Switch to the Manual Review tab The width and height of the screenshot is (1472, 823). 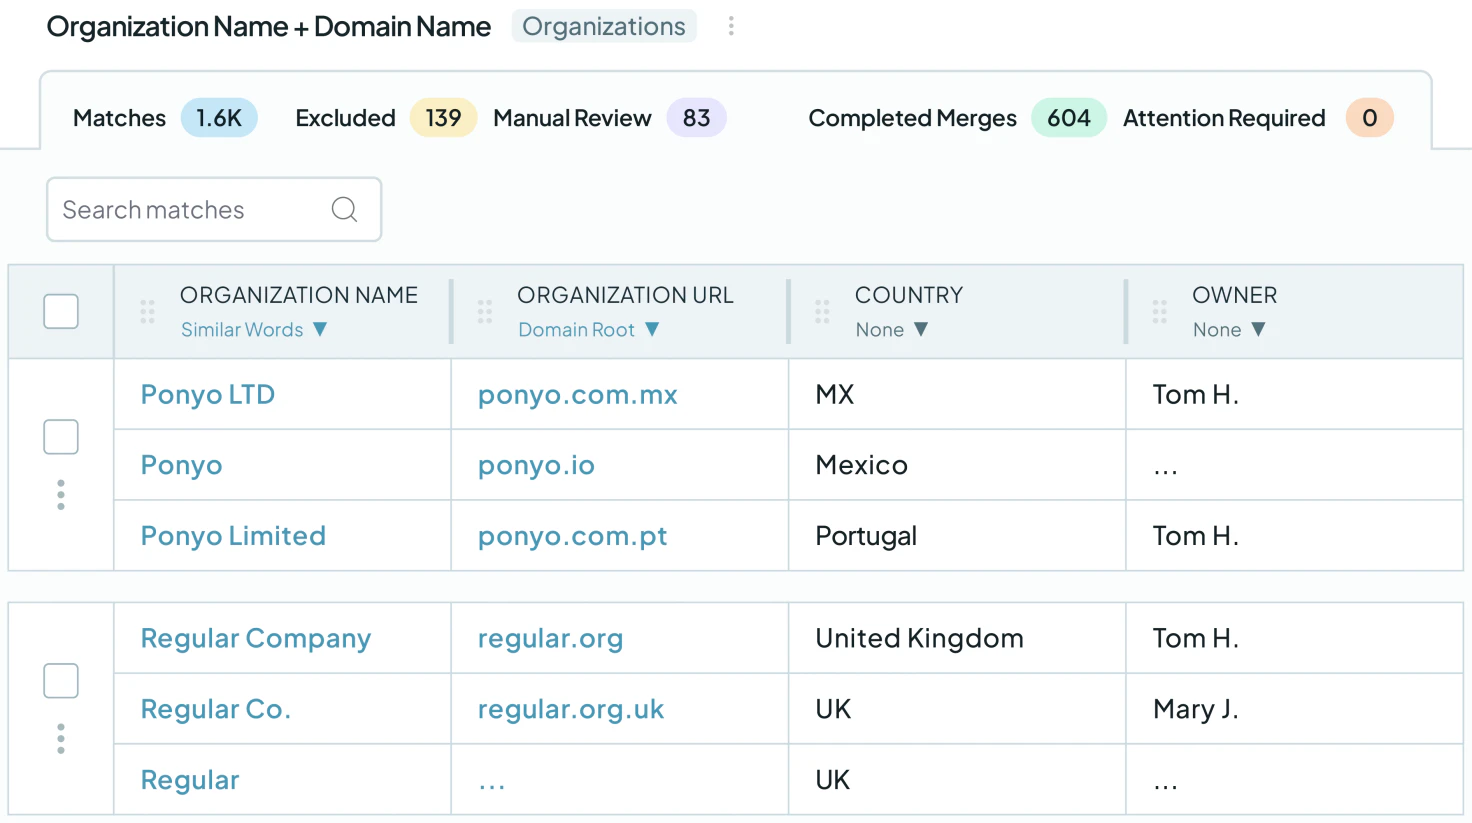(610, 118)
